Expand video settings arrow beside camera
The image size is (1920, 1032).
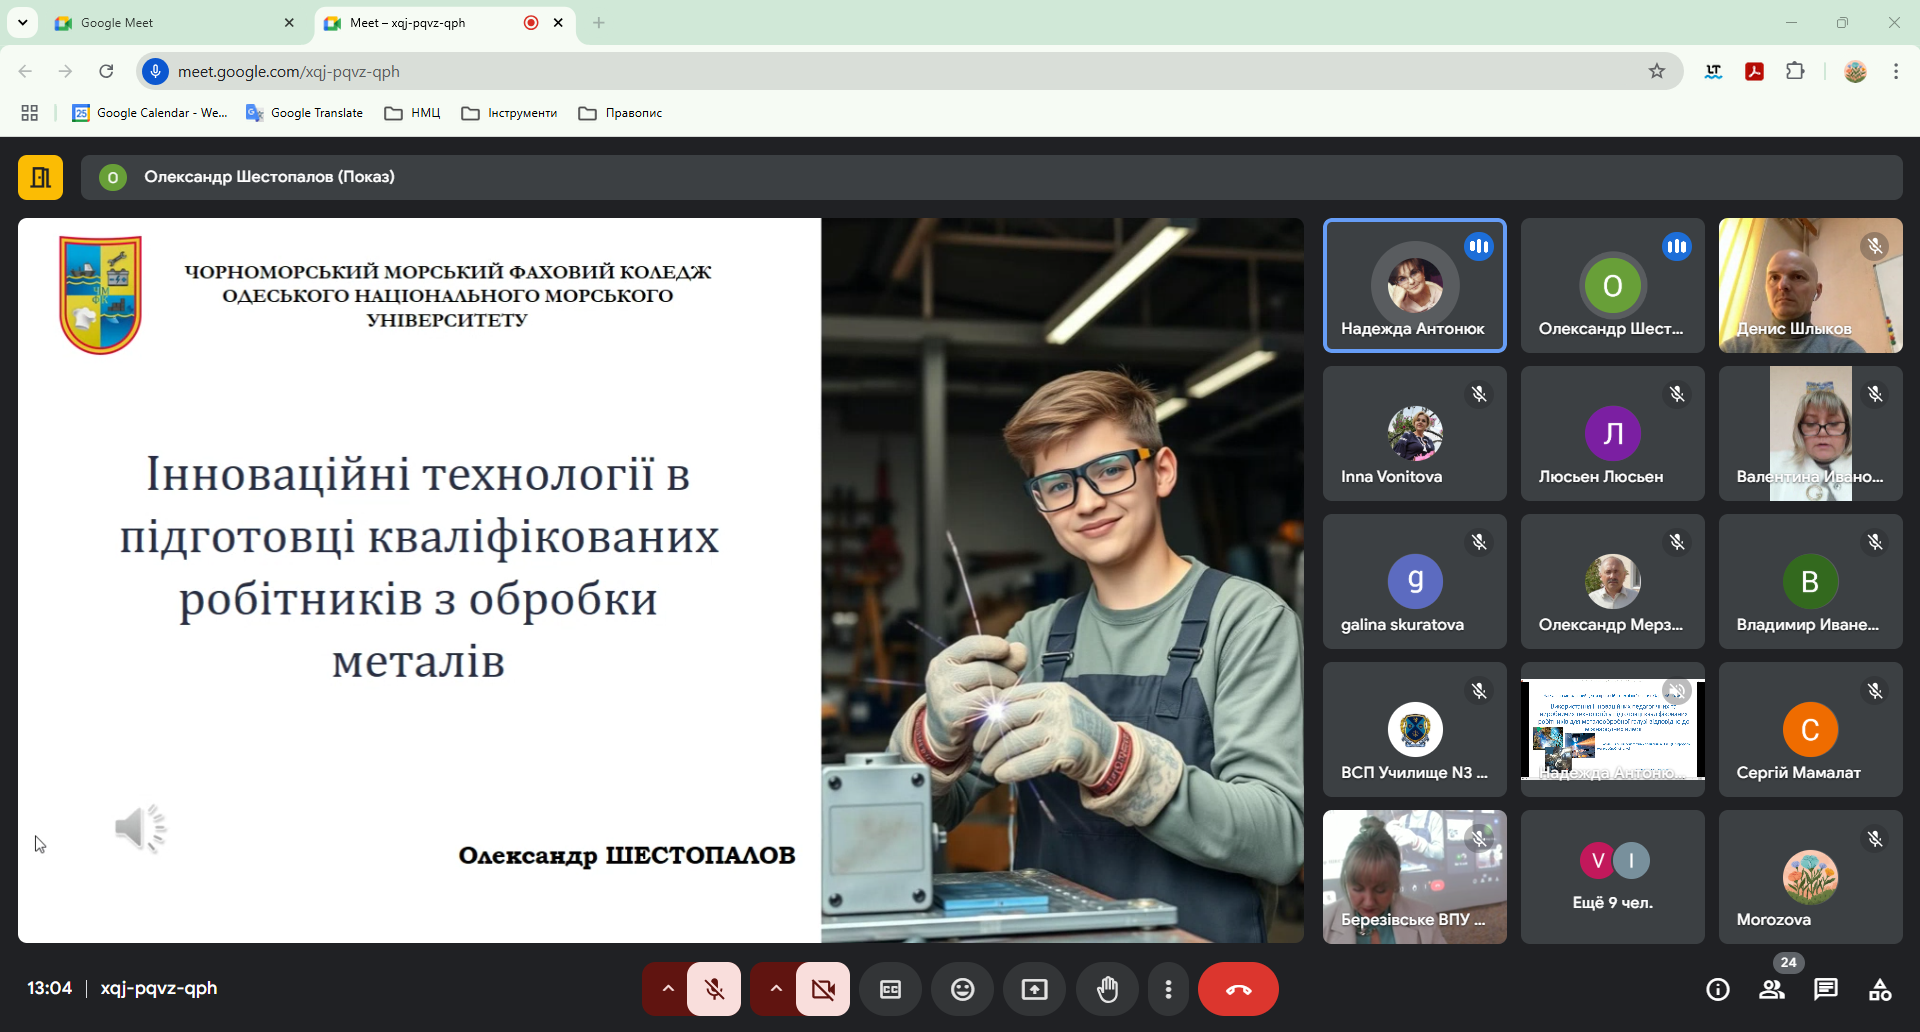coord(775,989)
